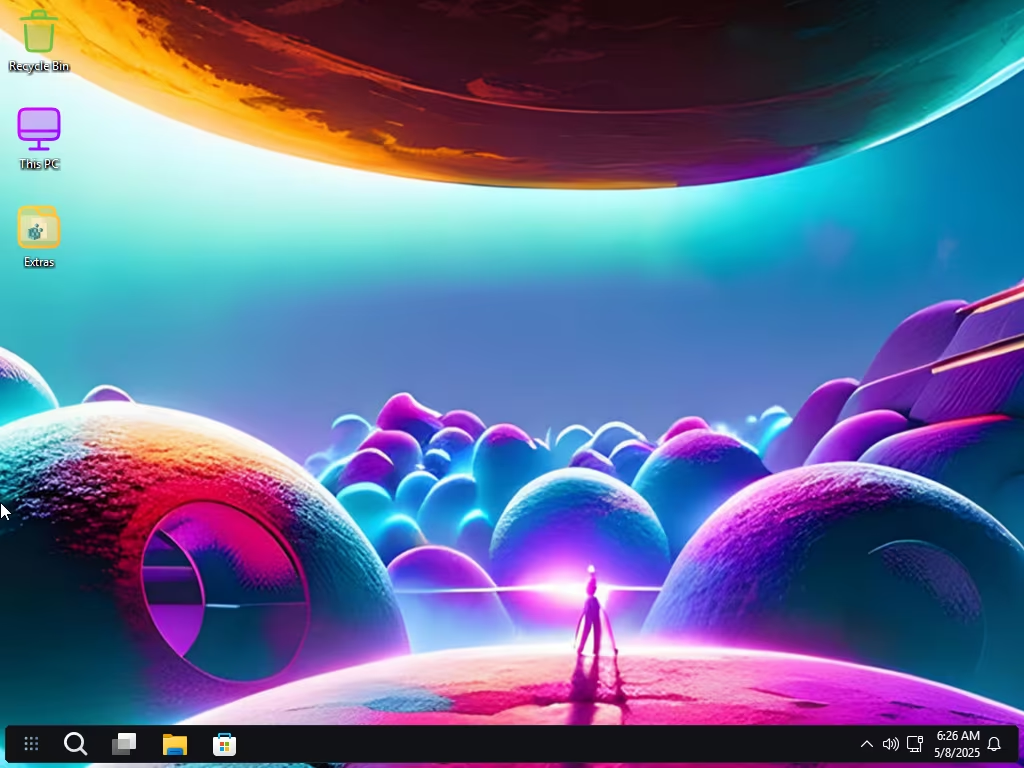1024x768 pixels.
Task: Open the notifications bell icon
Action: point(994,744)
